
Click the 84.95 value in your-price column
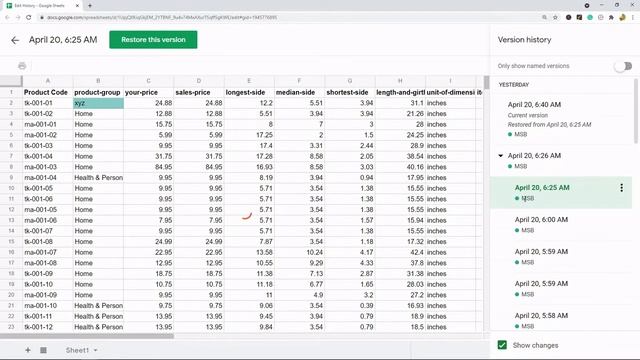[149, 167]
